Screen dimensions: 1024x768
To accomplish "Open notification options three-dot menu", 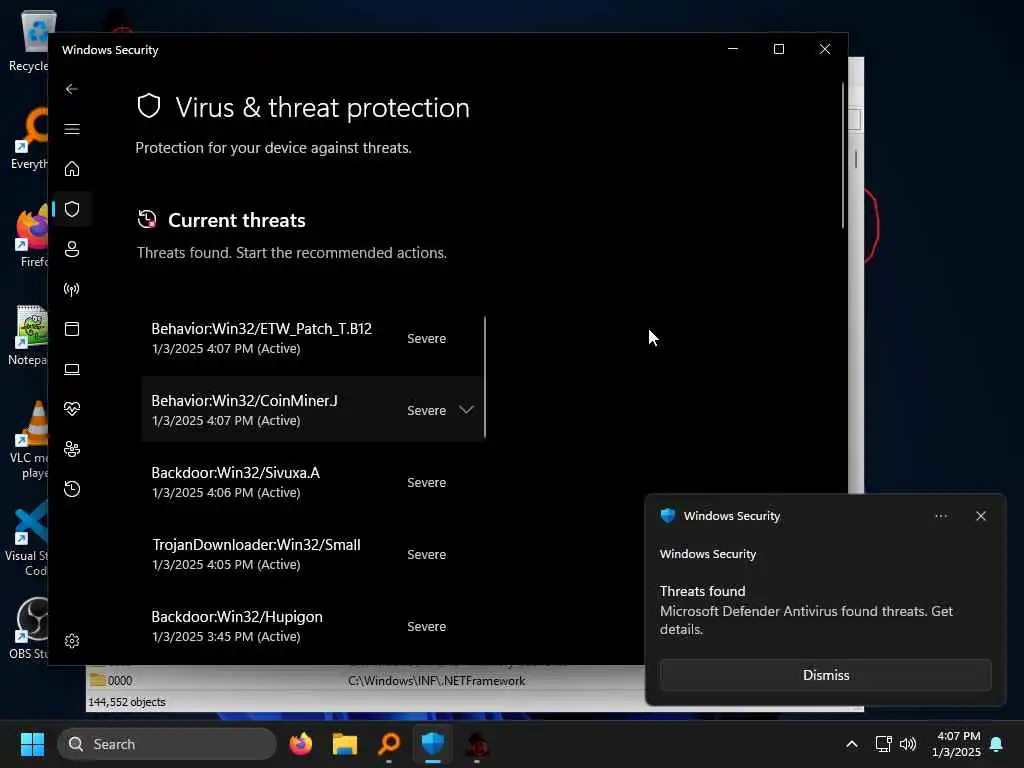I will (x=940, y=516).
